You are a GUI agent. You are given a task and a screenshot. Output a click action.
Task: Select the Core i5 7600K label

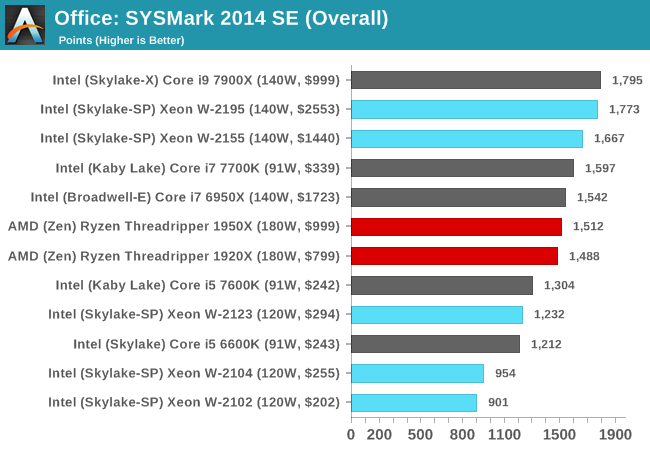tap(198, 285)
